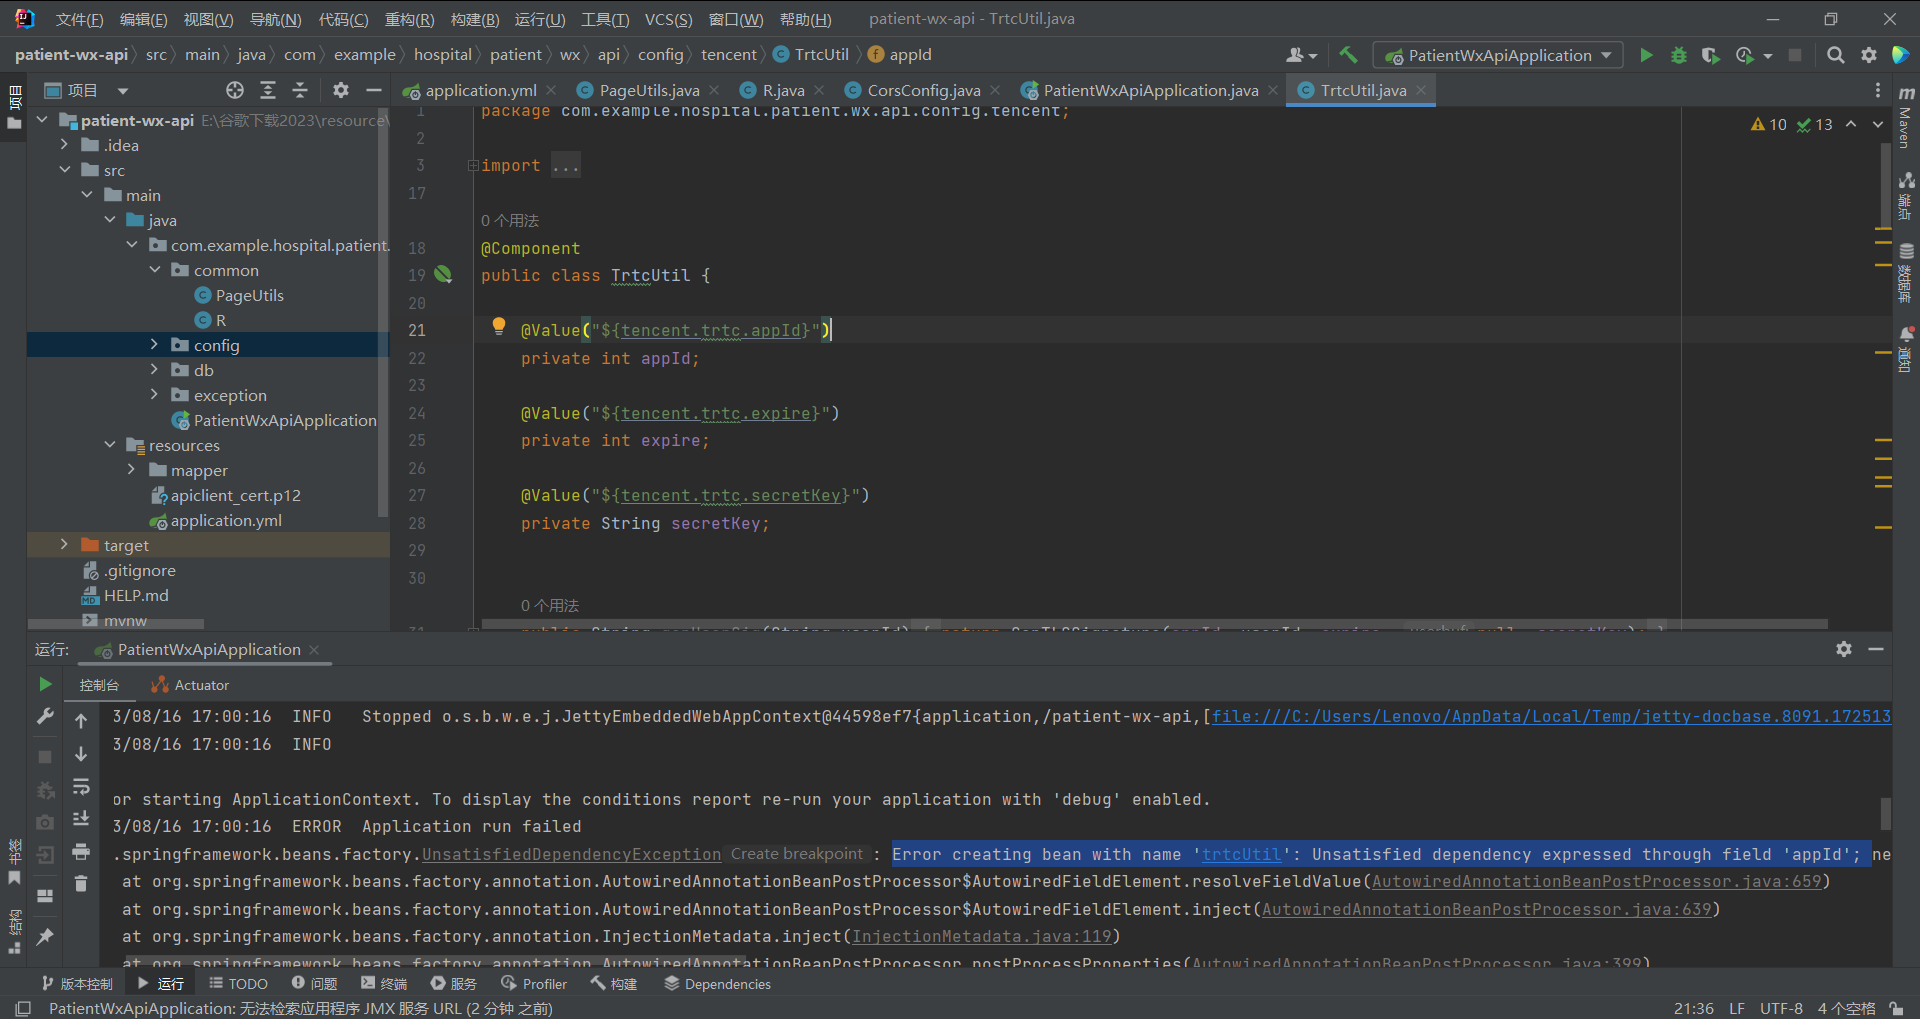Open IDE settings gear in top toolbar
Screen dimensions: 1920x1019
pyautogui.click(x=1868, y=55)
